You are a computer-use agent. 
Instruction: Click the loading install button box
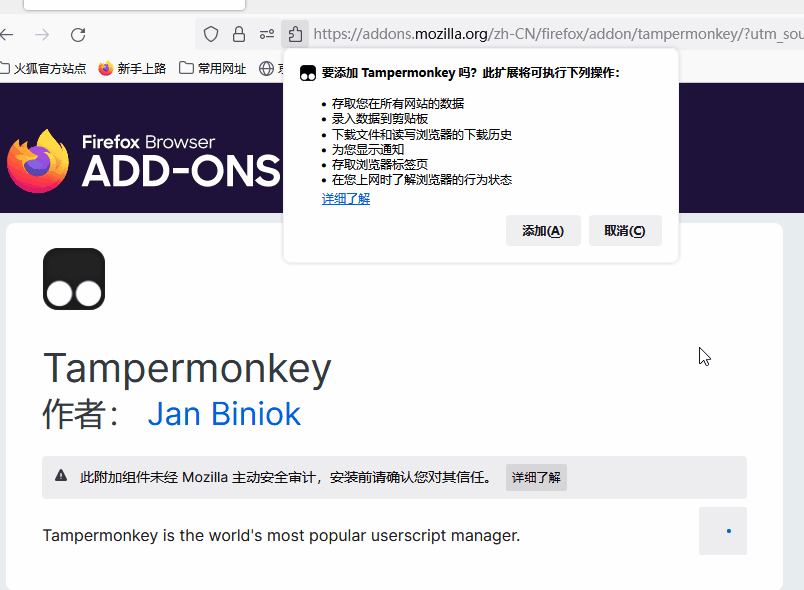tap(723, 531)
